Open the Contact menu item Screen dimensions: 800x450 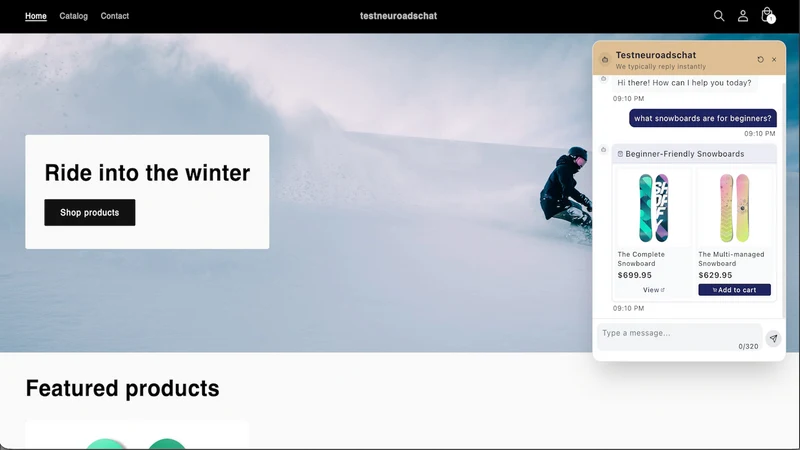[114, 16]
